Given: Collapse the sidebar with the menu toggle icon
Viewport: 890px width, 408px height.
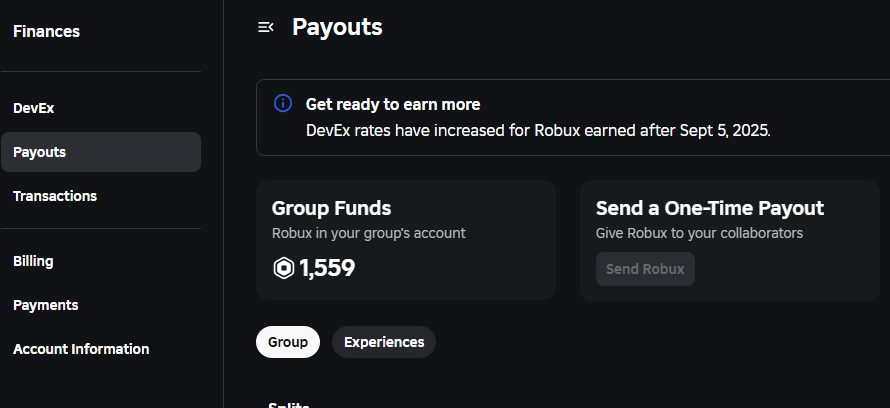Looking at the screenshot, I should [266, 27].
